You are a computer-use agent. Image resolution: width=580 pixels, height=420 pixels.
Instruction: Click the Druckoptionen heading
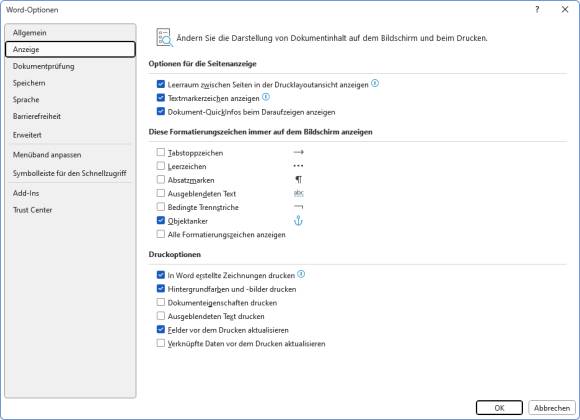175,254
